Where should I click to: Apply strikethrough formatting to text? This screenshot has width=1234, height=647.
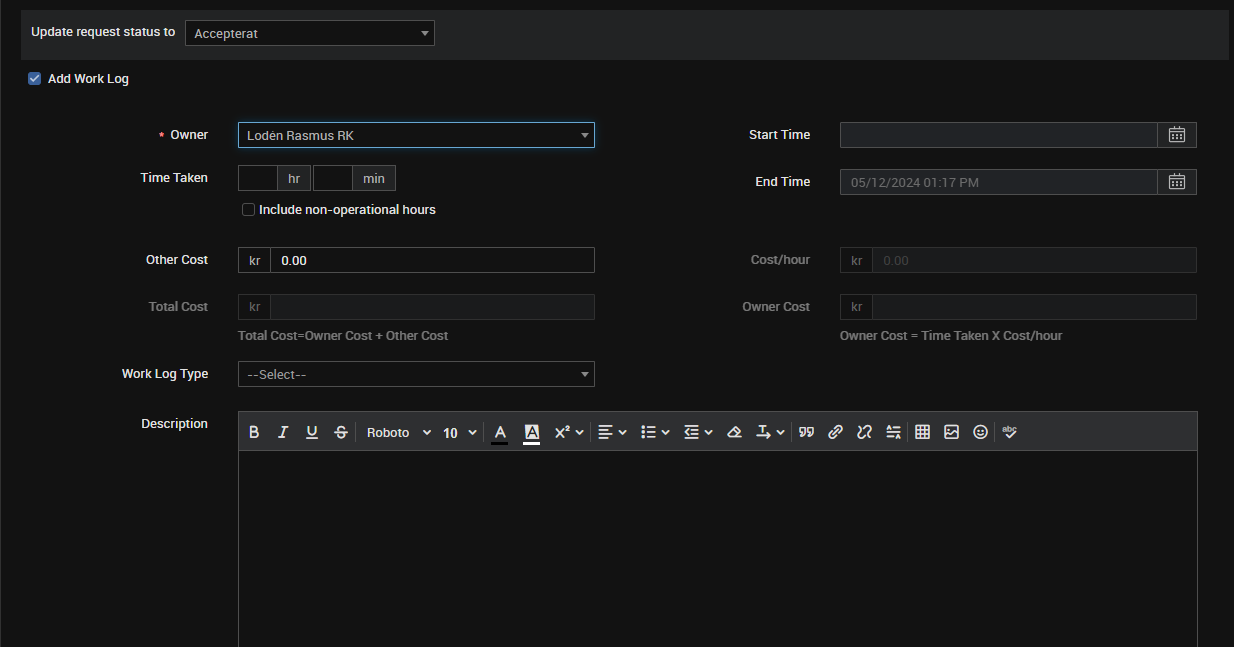(341, 432)
